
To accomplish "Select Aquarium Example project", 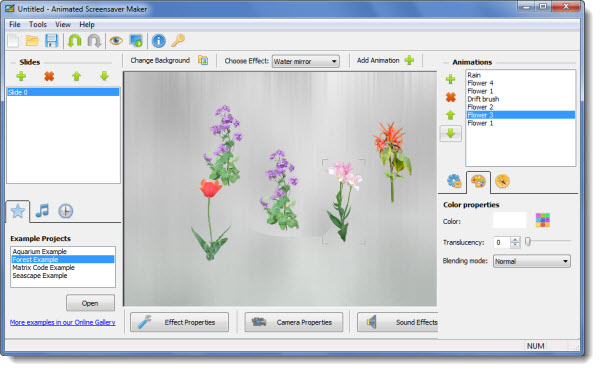I will coord(63,251).
